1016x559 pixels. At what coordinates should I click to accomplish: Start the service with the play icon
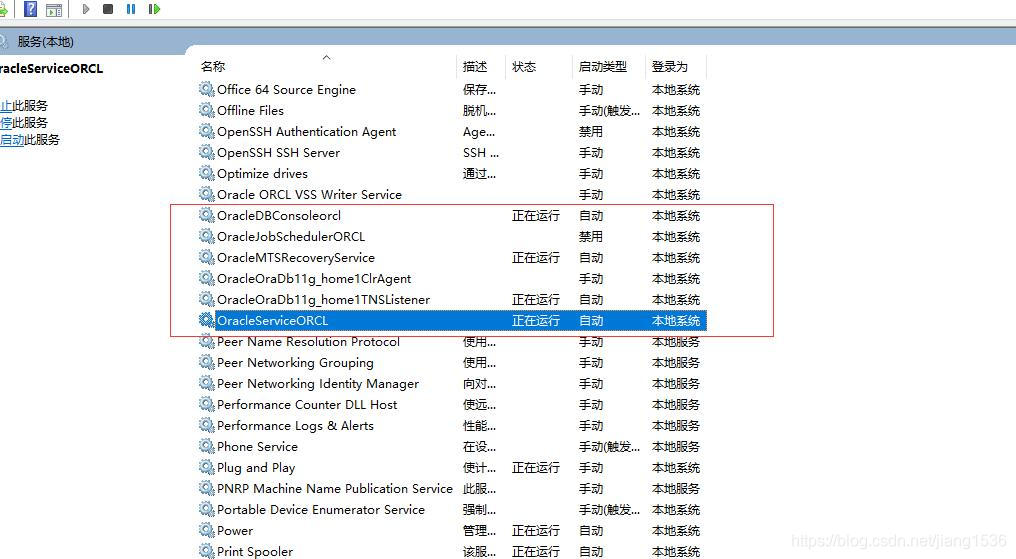(86, 9)
